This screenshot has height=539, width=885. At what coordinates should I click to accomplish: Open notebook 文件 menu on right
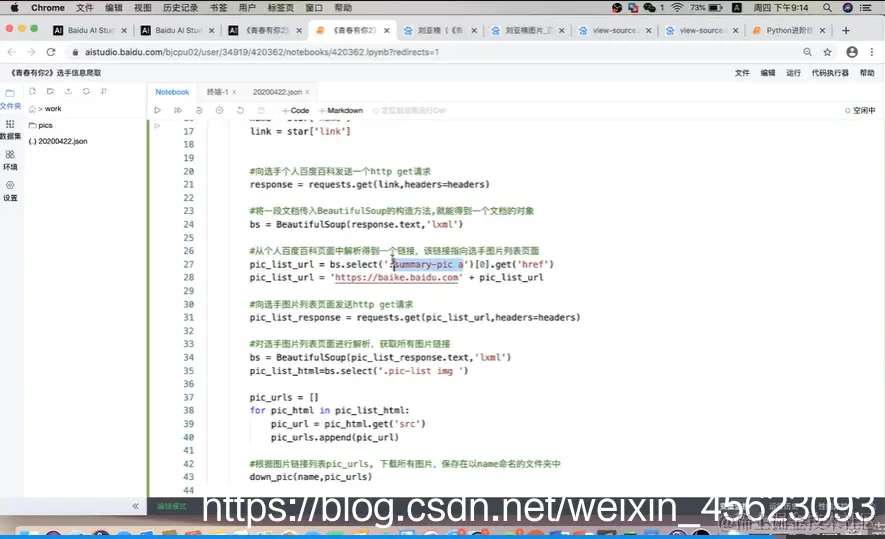[x=742, y=73]
